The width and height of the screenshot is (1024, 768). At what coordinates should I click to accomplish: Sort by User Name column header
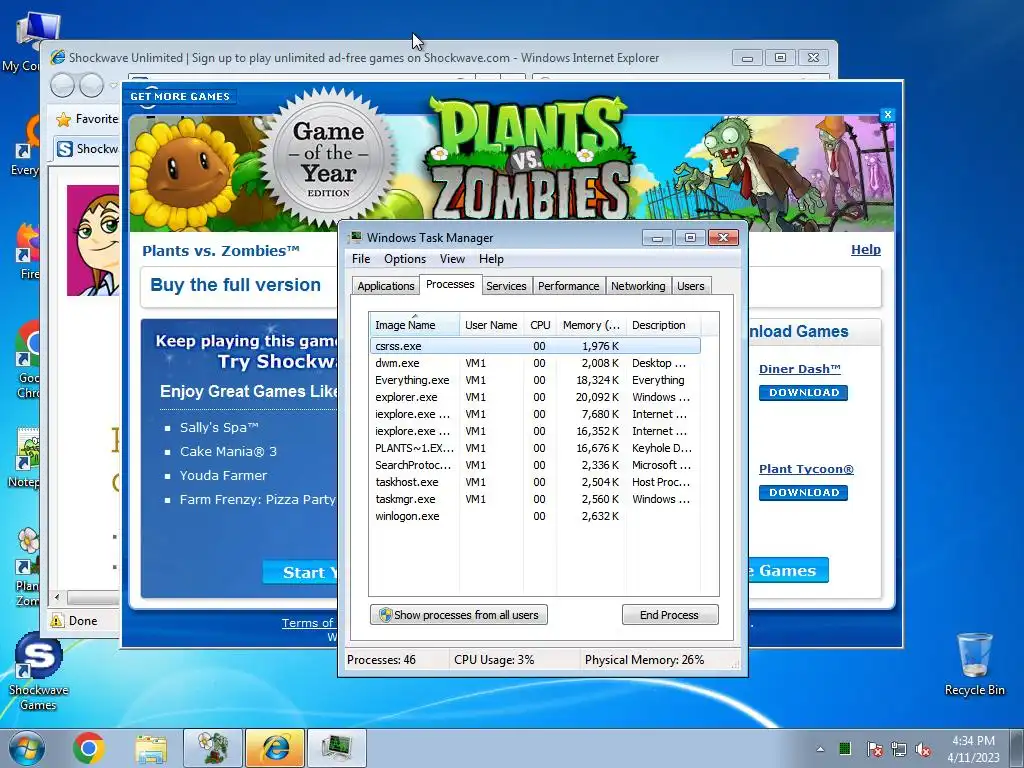[x=491, y=325]
